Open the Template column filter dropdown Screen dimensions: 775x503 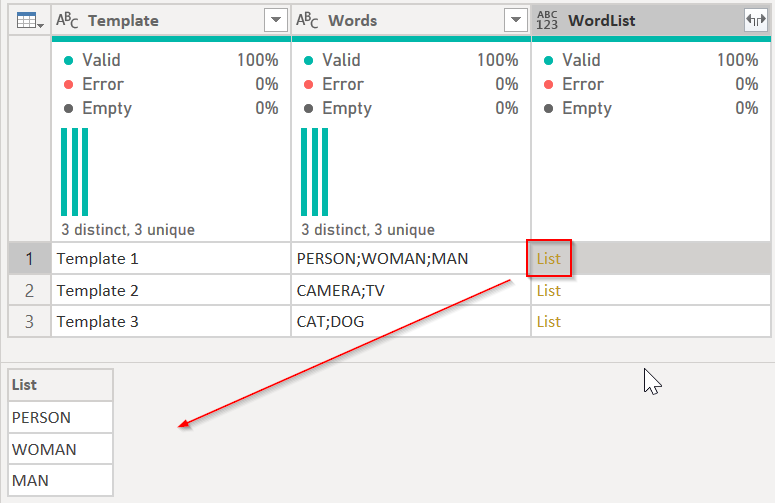276,20
